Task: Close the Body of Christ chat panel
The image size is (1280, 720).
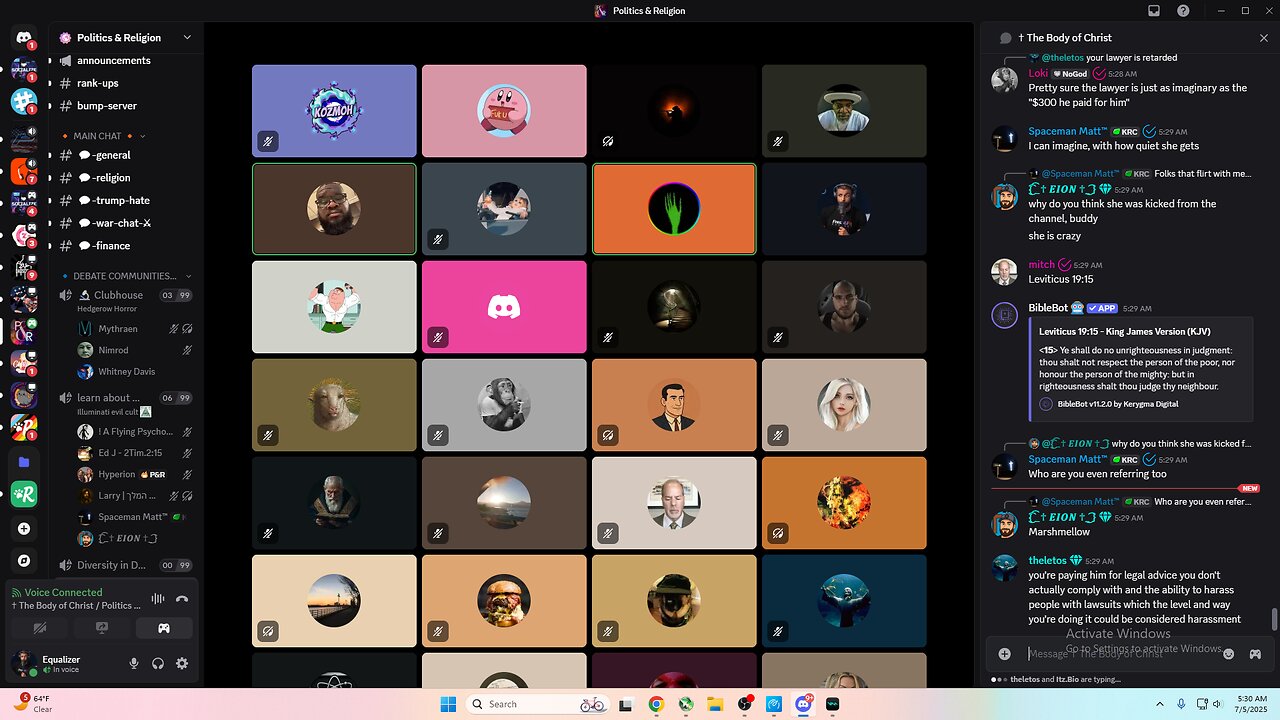Action: [1264, 38]
